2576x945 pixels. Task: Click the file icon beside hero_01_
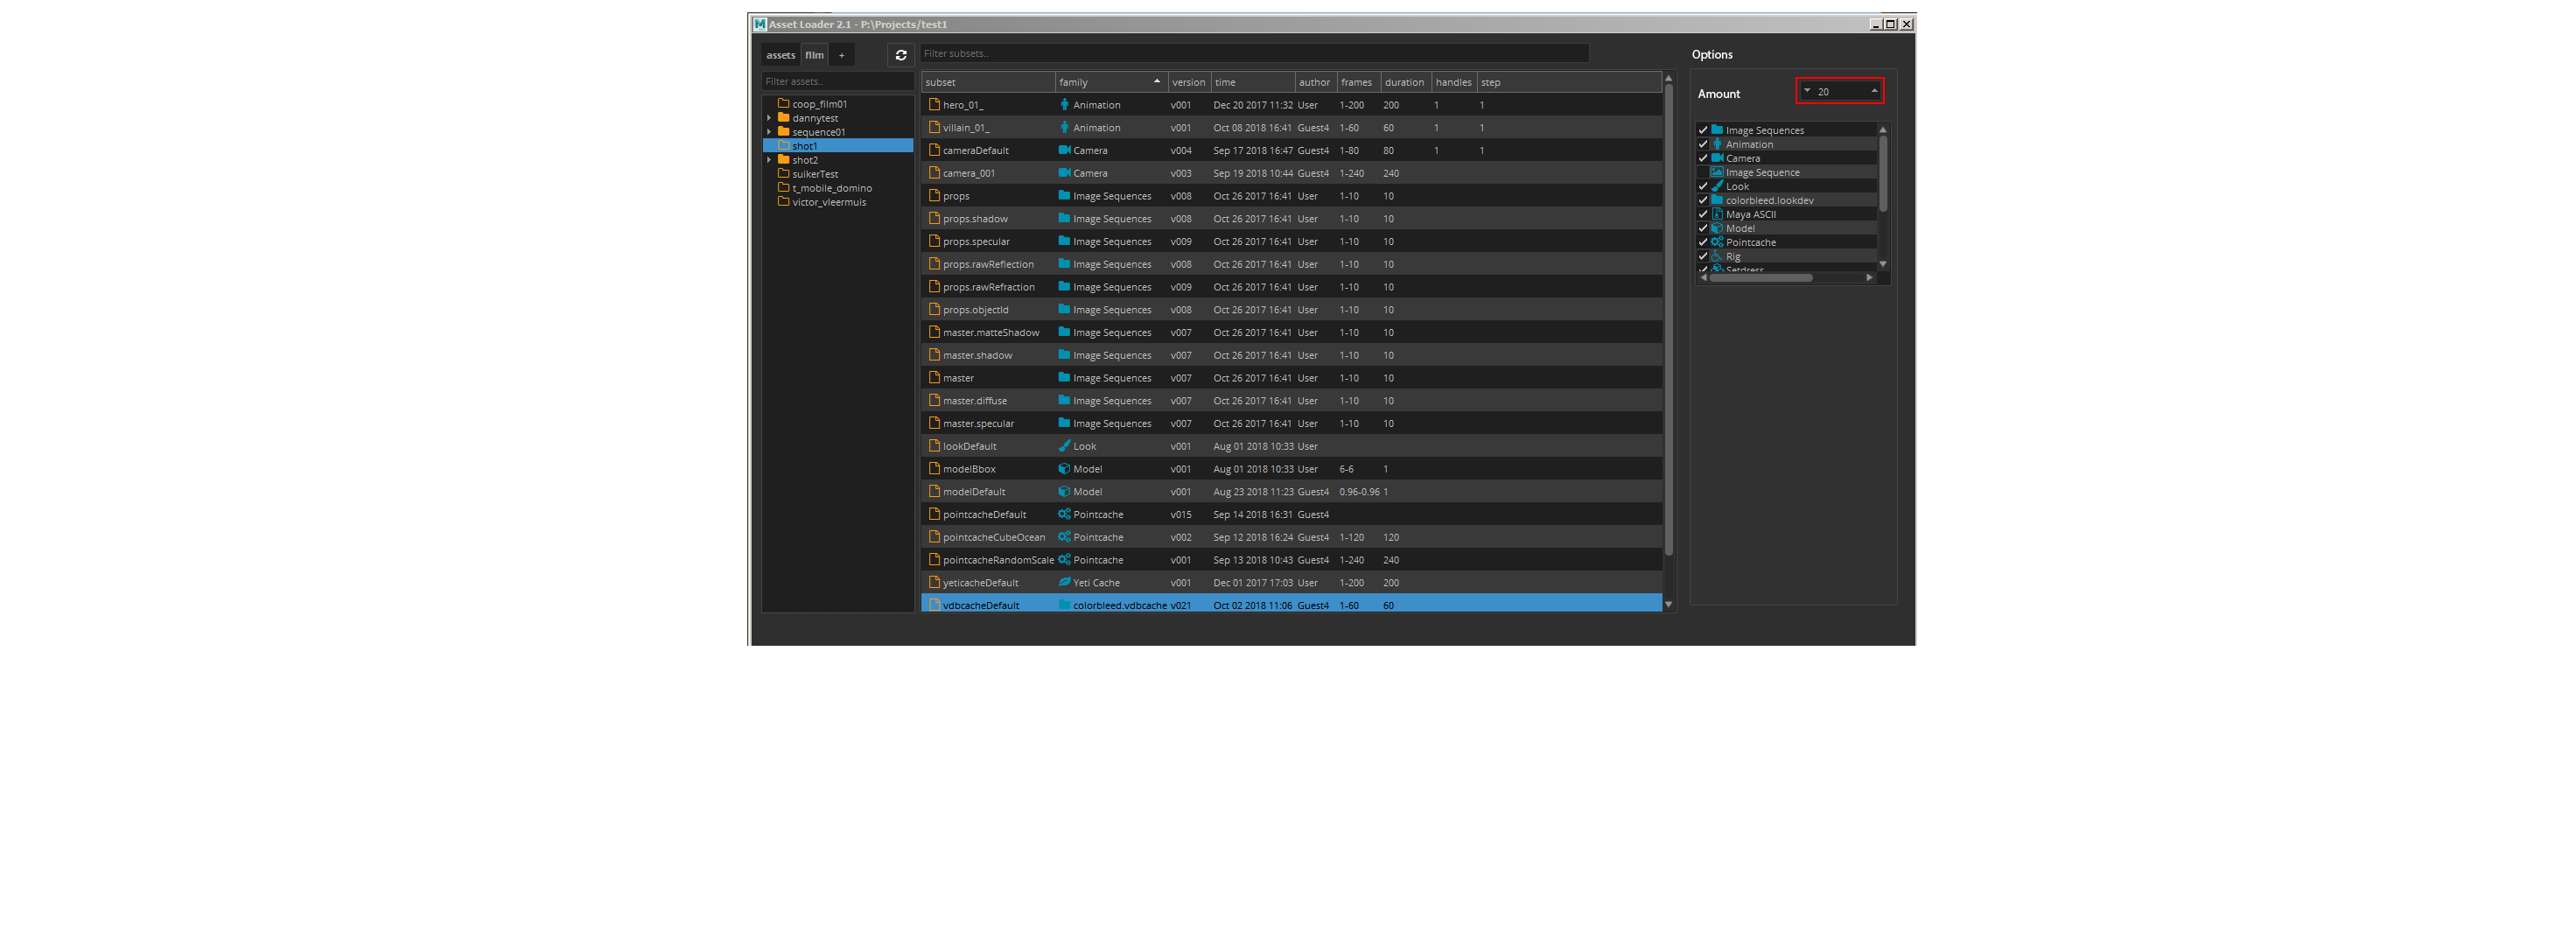(x=934, y=104)
